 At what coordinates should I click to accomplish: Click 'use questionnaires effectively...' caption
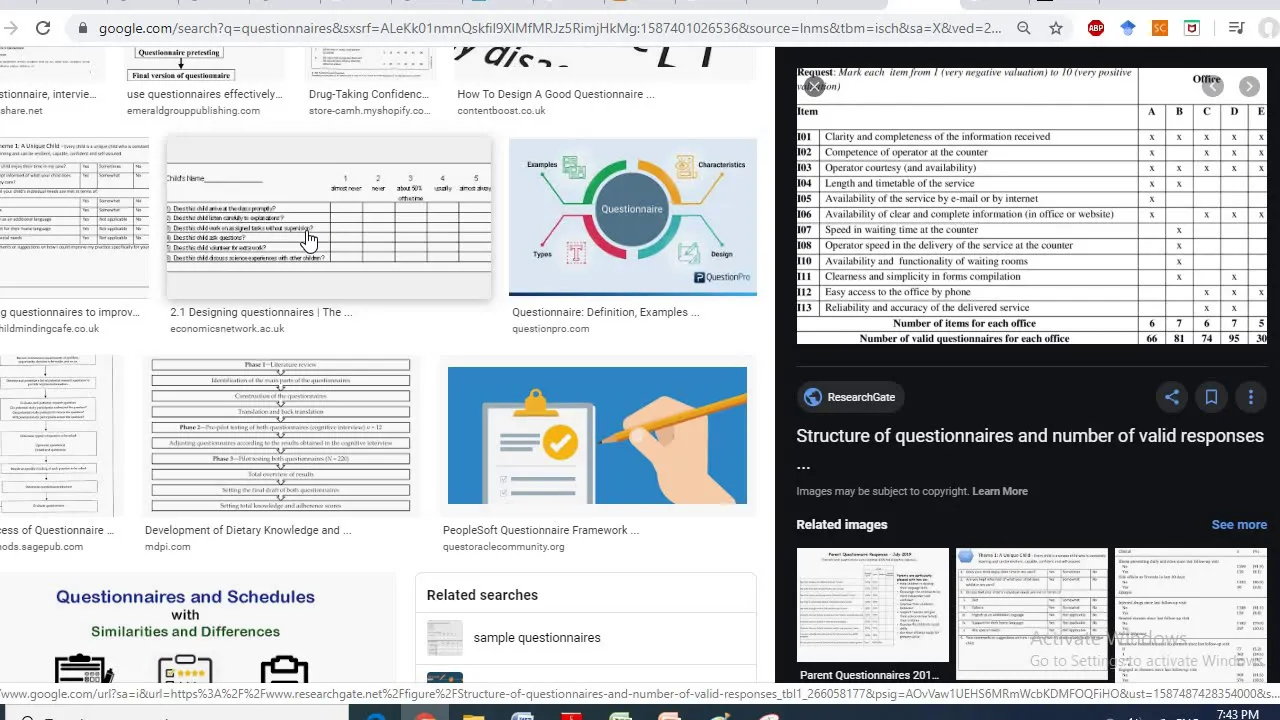(x=204, y=94)
